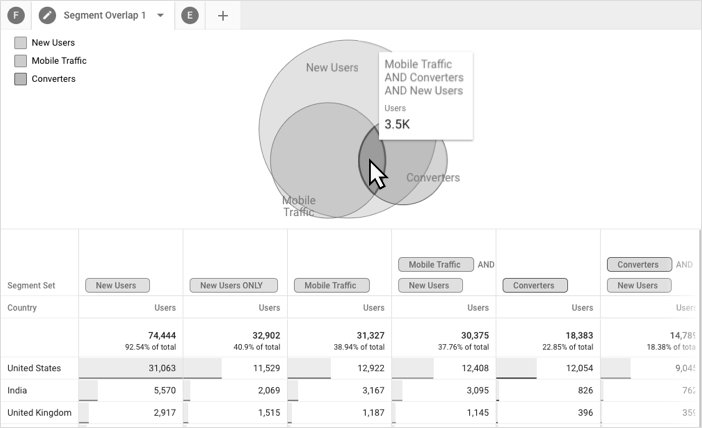The height and width of the screenshot is (428, 702).
Task: Click the New Users ONLY segment chip
Action: click(x=231, y=285)
